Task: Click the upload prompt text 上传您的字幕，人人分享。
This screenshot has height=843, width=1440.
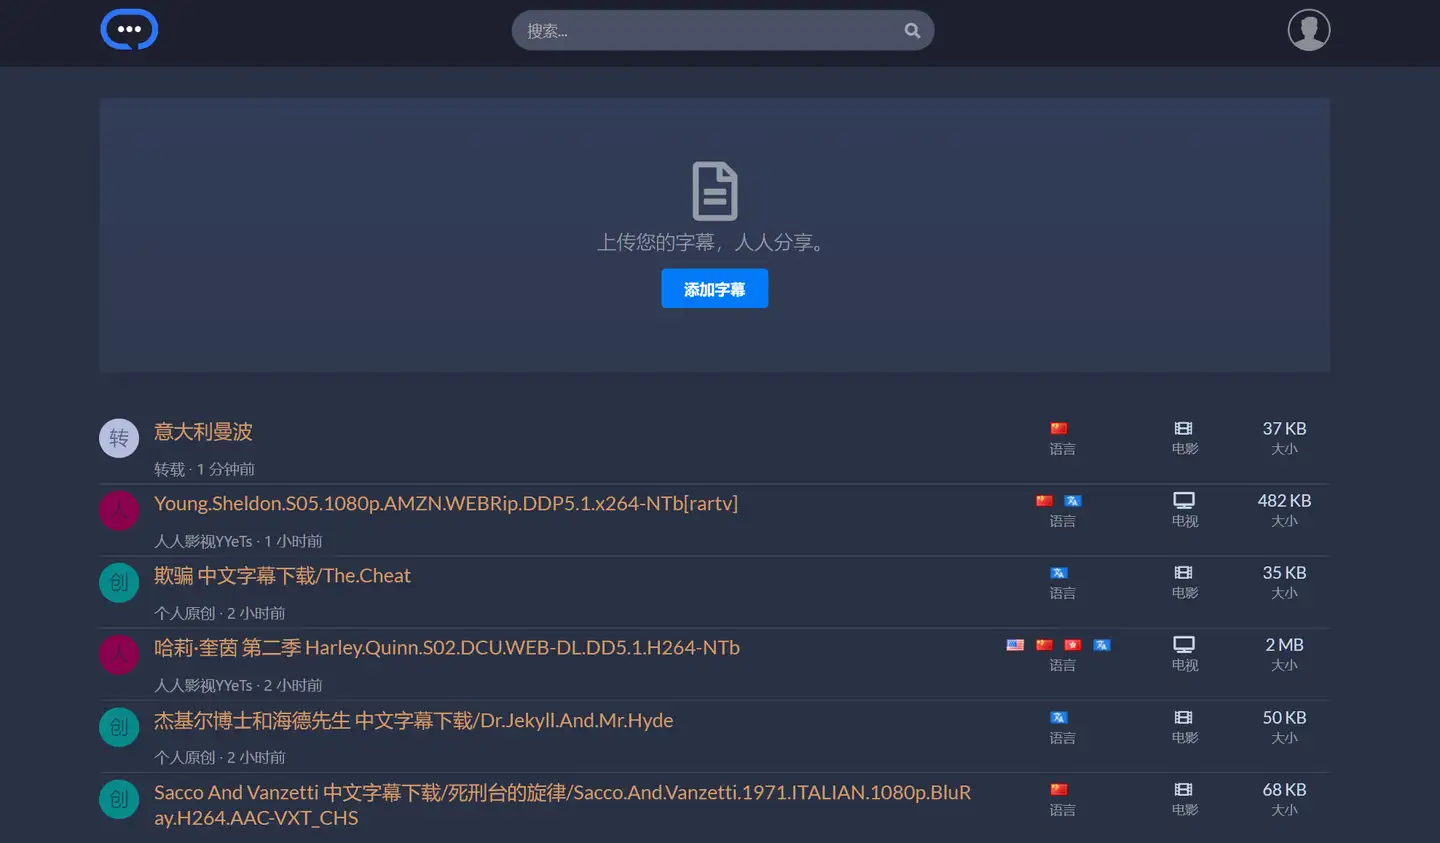Action: [714, 242]
